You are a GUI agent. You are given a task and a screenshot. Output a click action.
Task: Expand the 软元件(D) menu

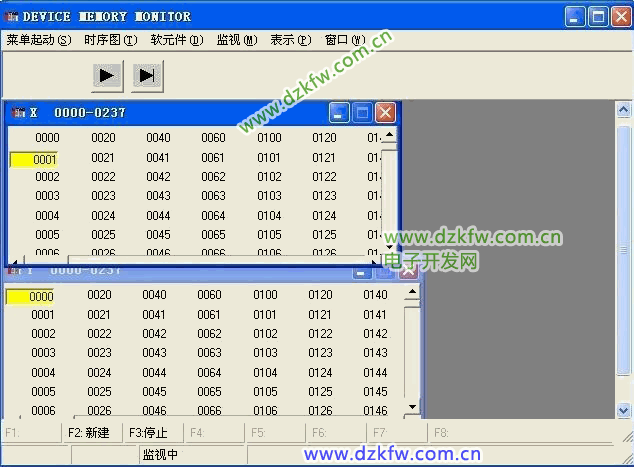point(176,40)
